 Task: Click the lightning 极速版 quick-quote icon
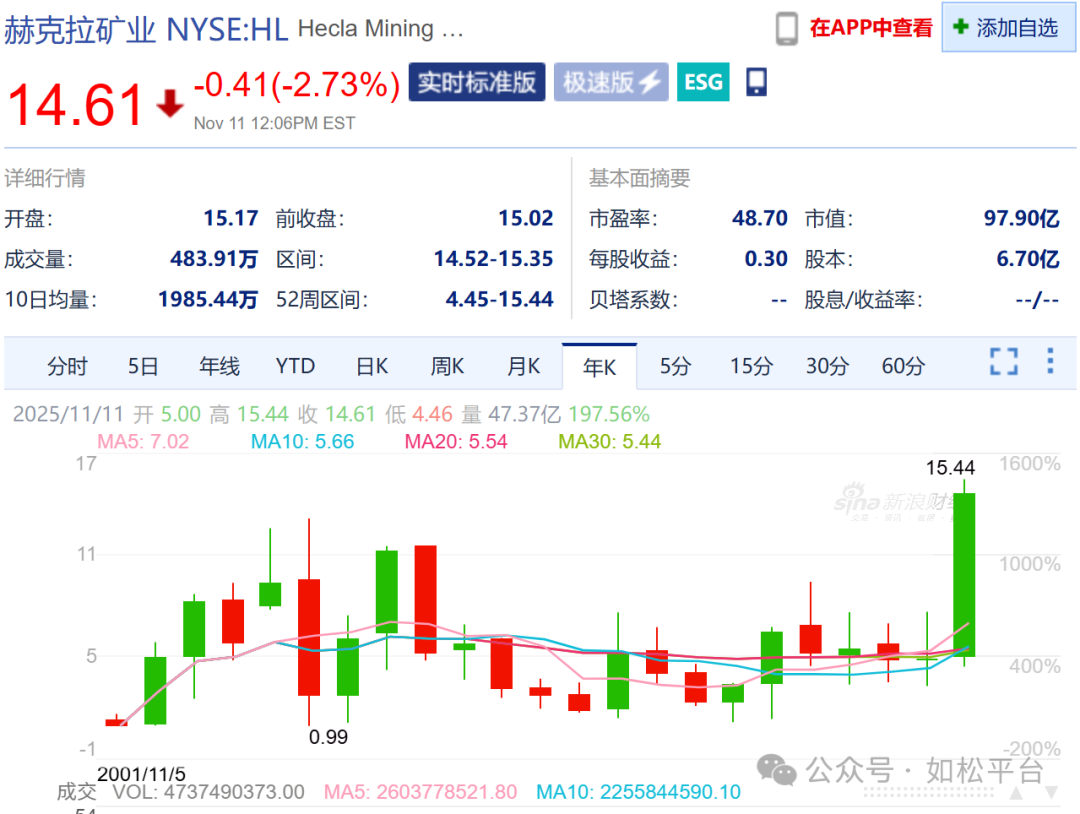[610, 82]
